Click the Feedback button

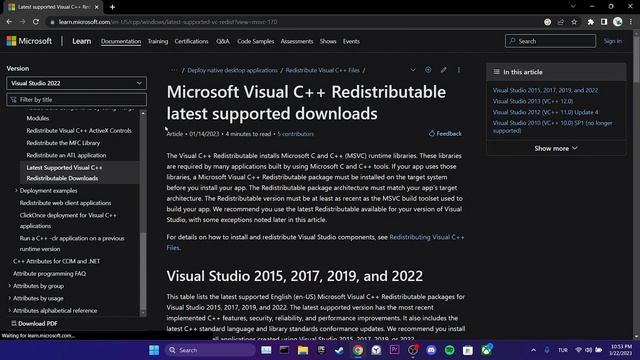[x=445, y=133]
